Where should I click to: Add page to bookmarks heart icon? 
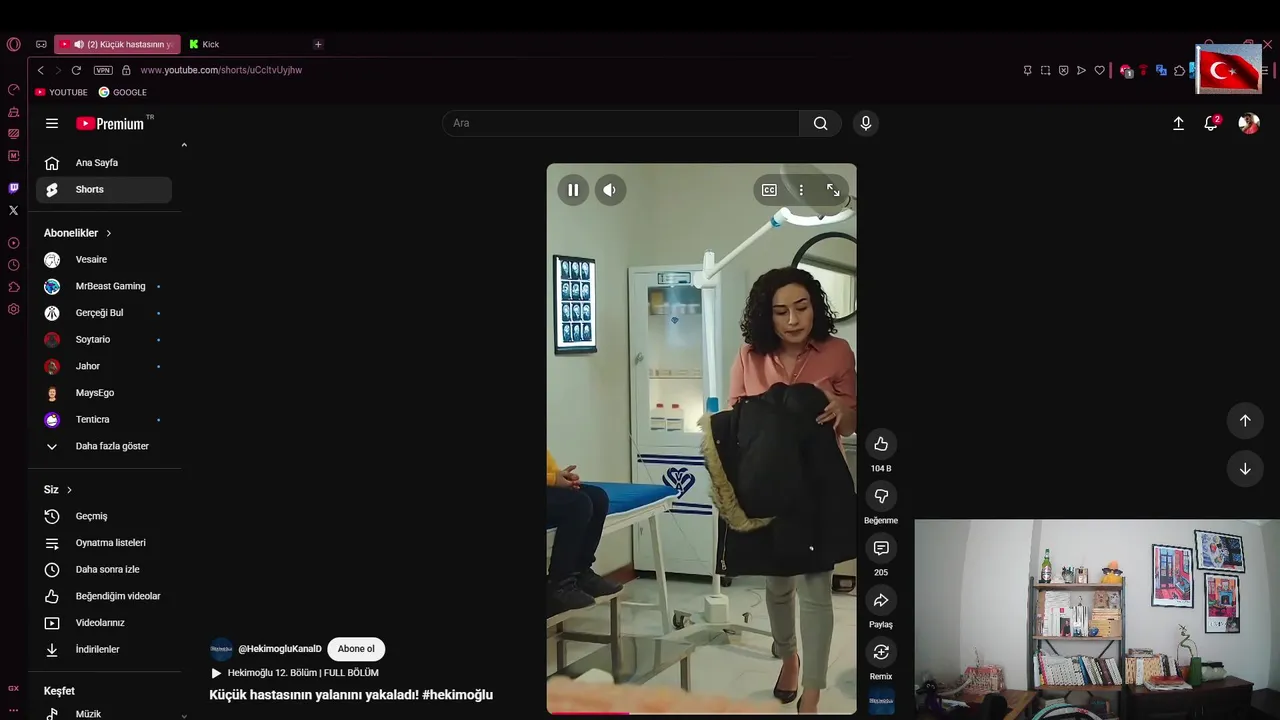click(1099, 70)
